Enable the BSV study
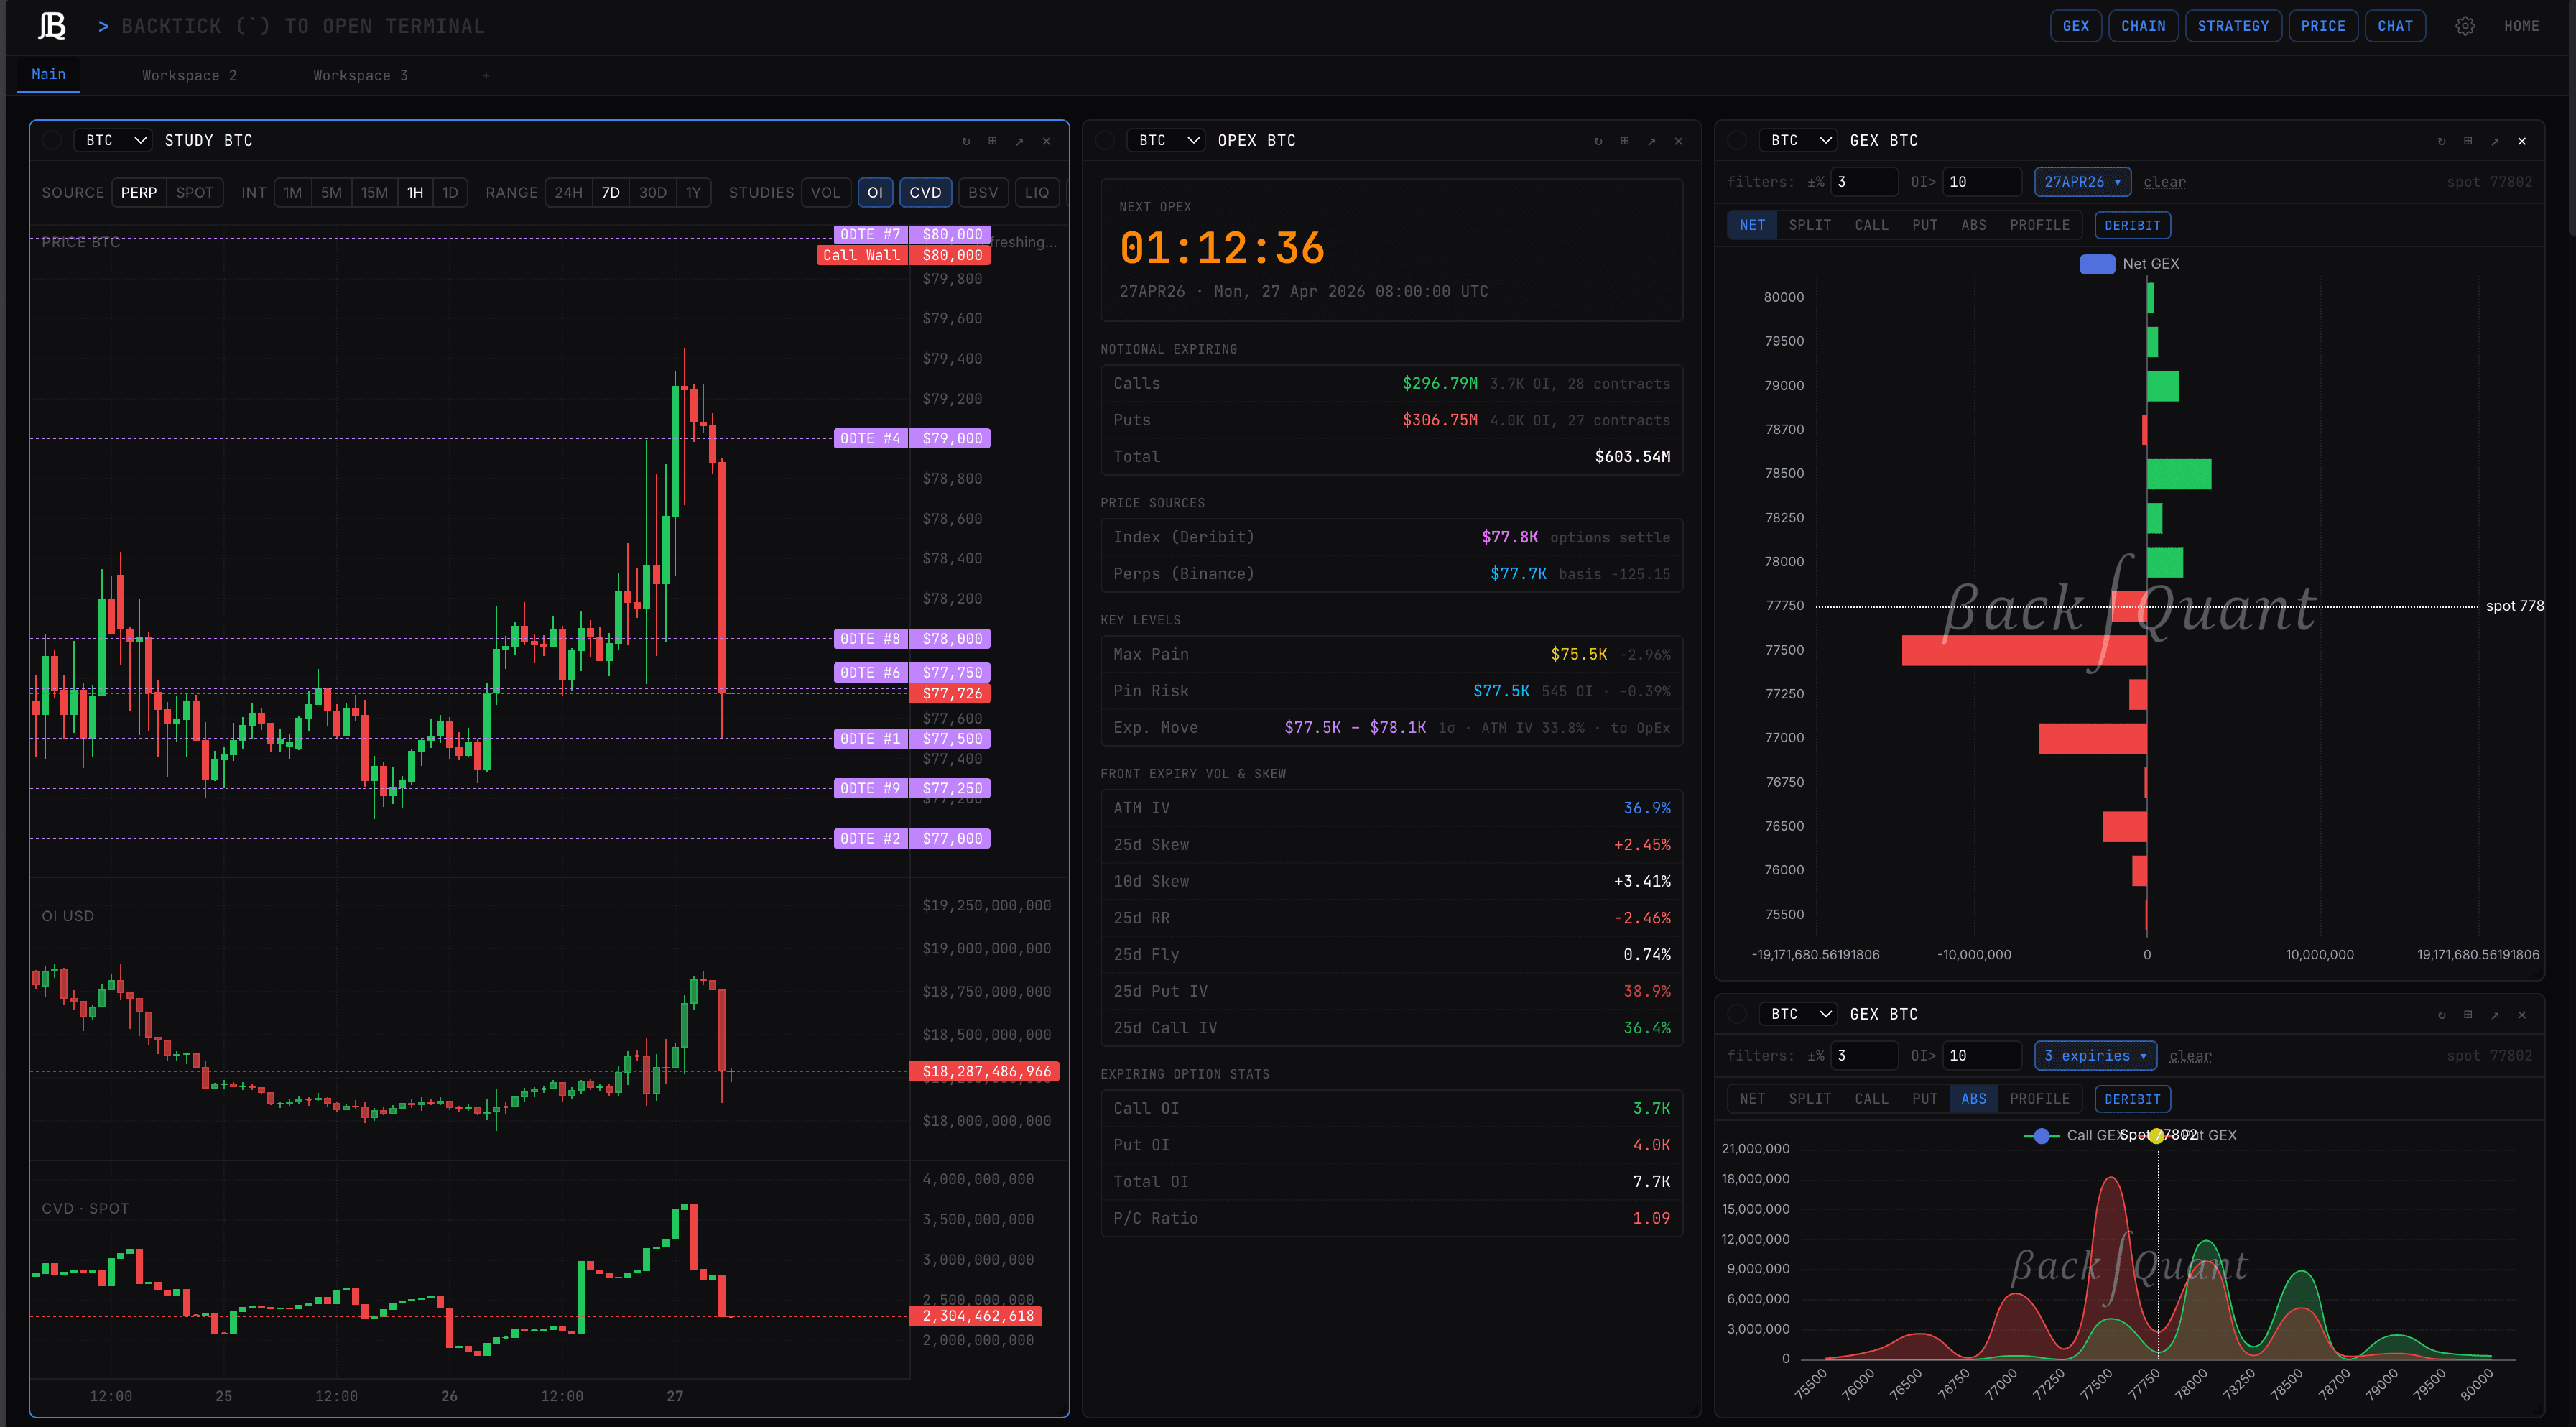2576x1427 pixels. 983,193
